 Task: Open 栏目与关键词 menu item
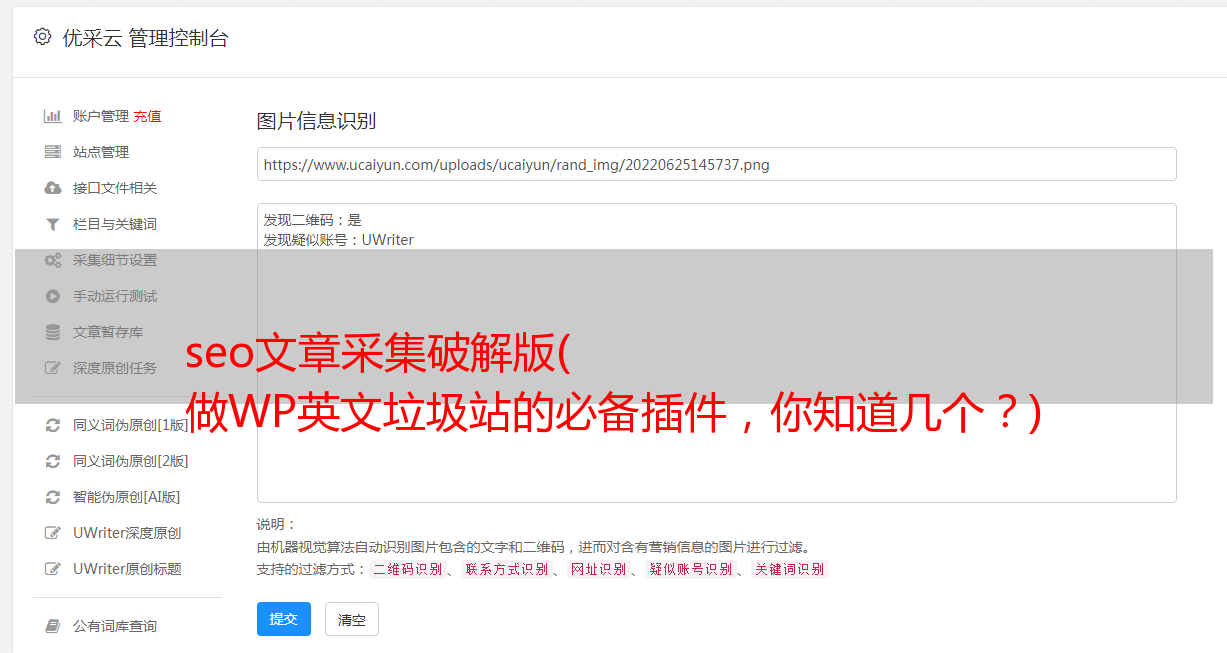click(x=115, y=224)
